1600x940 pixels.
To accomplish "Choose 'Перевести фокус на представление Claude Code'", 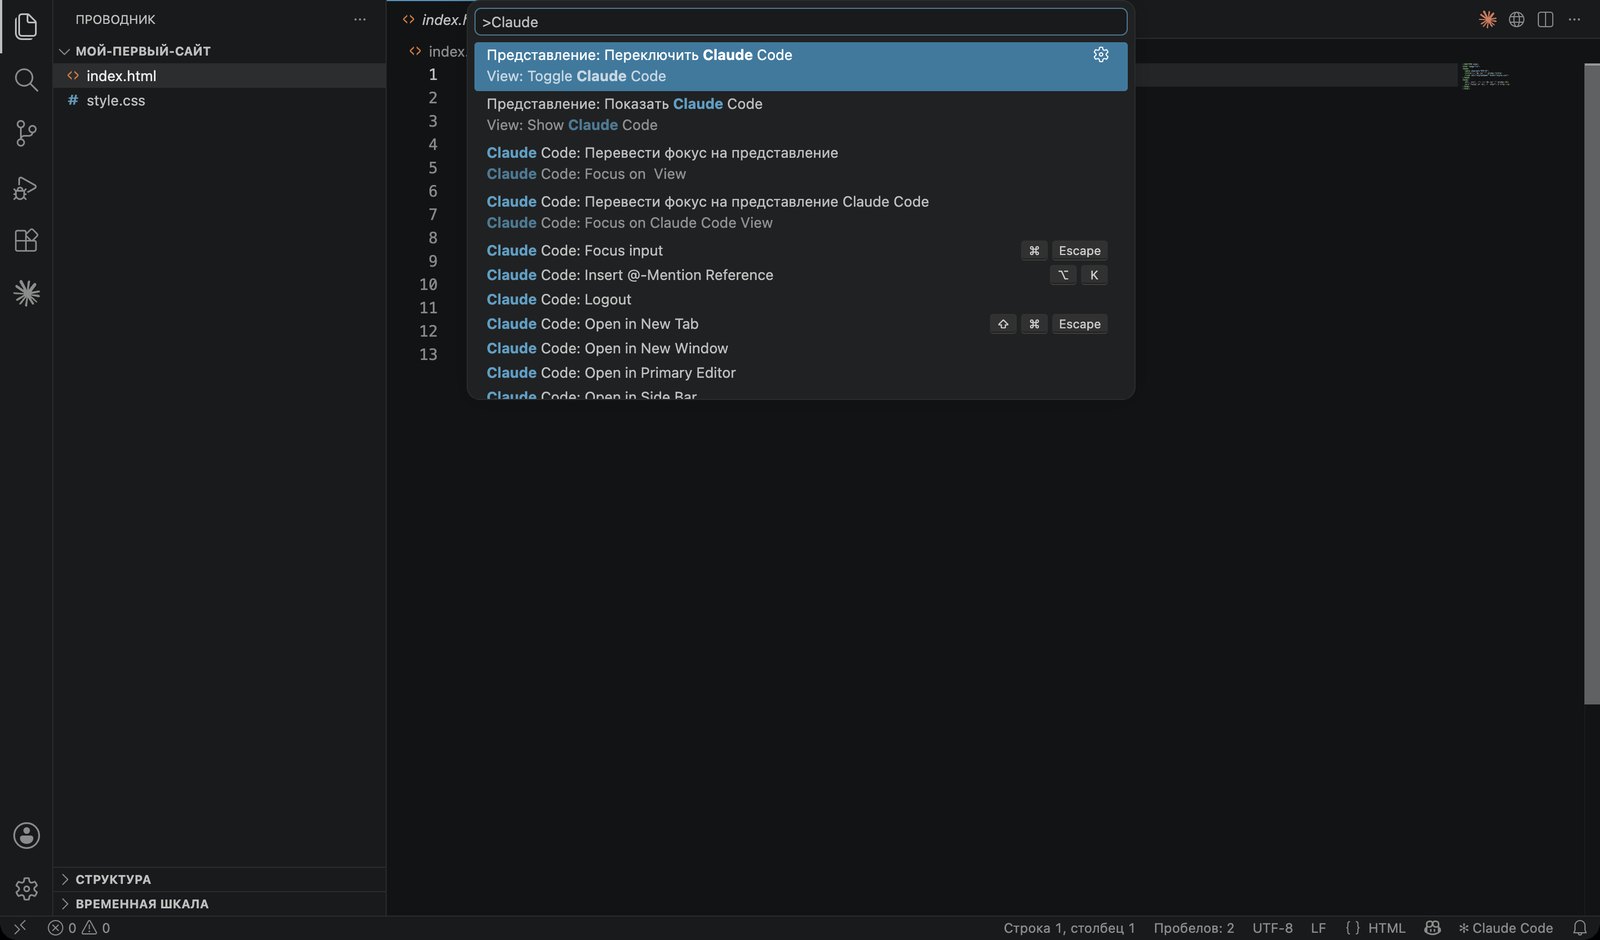I will click(x=801, y=213).
